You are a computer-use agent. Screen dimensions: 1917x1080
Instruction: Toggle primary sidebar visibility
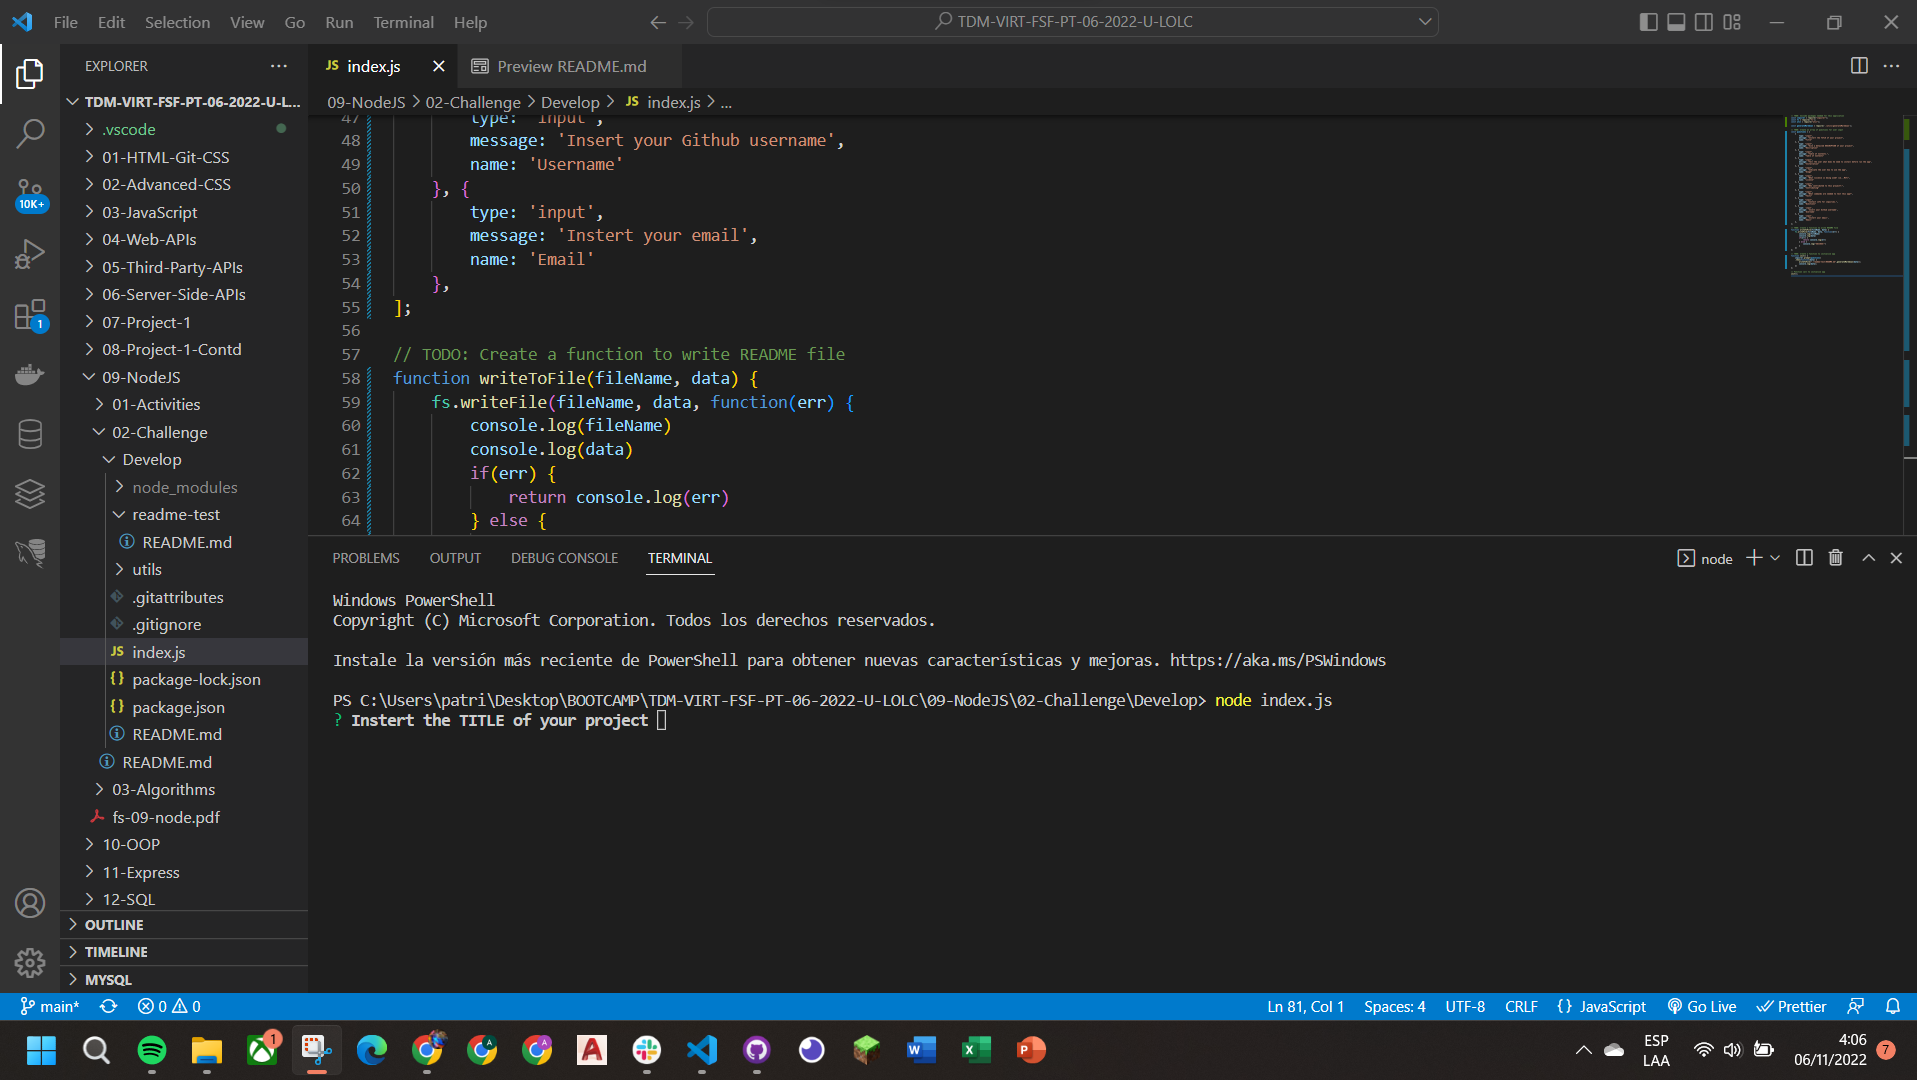click(1649, 22)
